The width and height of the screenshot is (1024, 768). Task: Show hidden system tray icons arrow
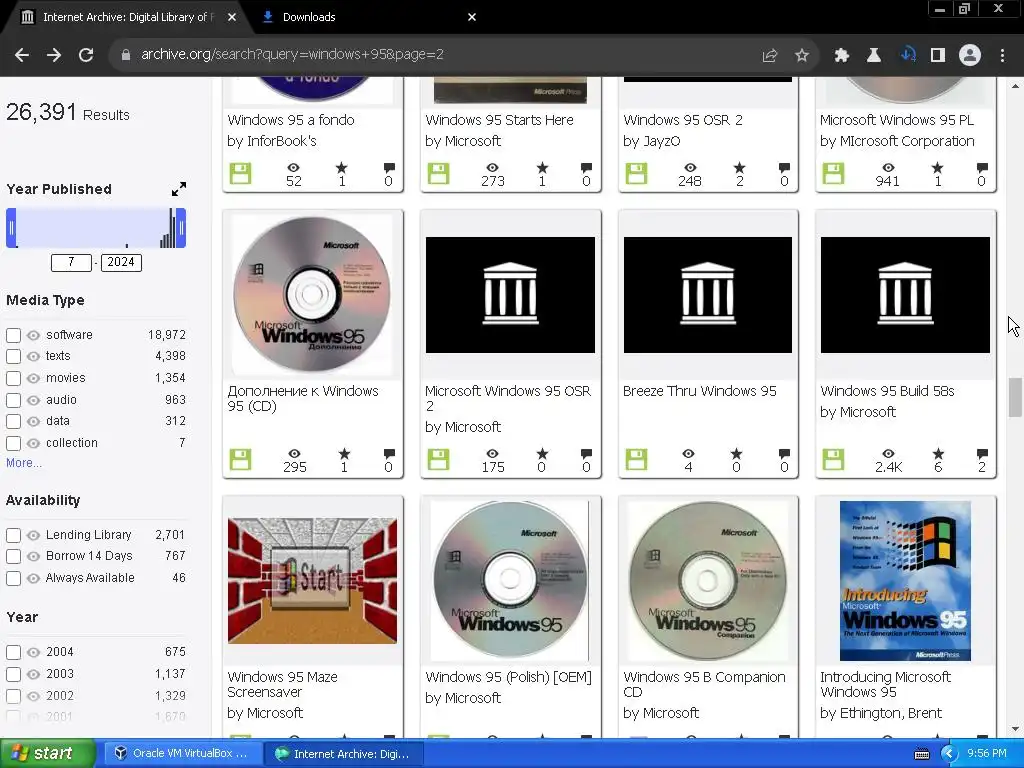click(949, 754)
